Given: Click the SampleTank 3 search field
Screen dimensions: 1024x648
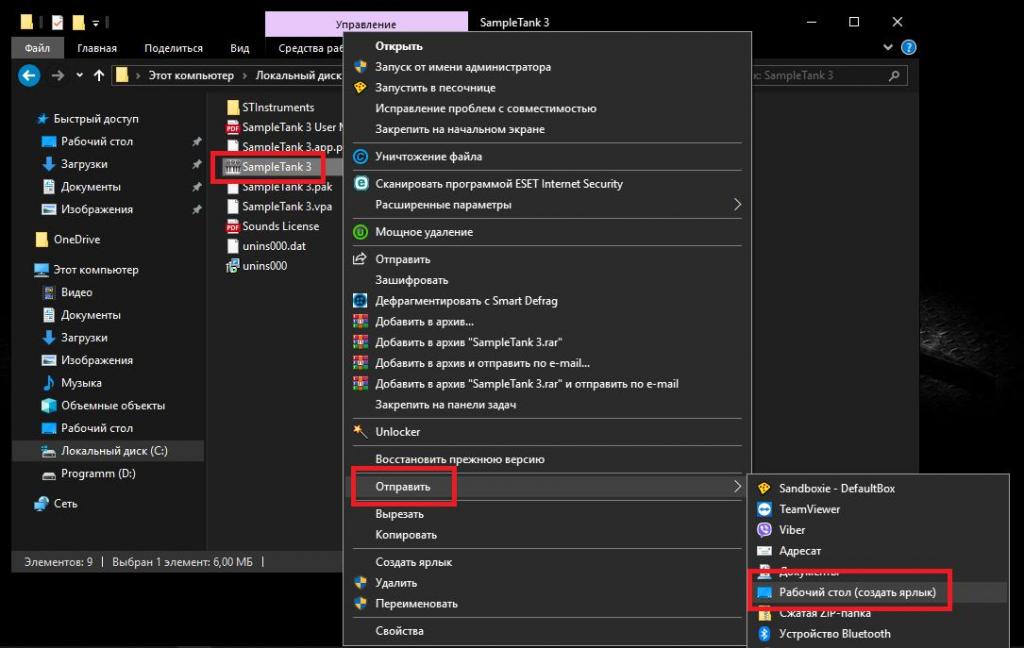Looking at the screenshot, I should point(820,75).
